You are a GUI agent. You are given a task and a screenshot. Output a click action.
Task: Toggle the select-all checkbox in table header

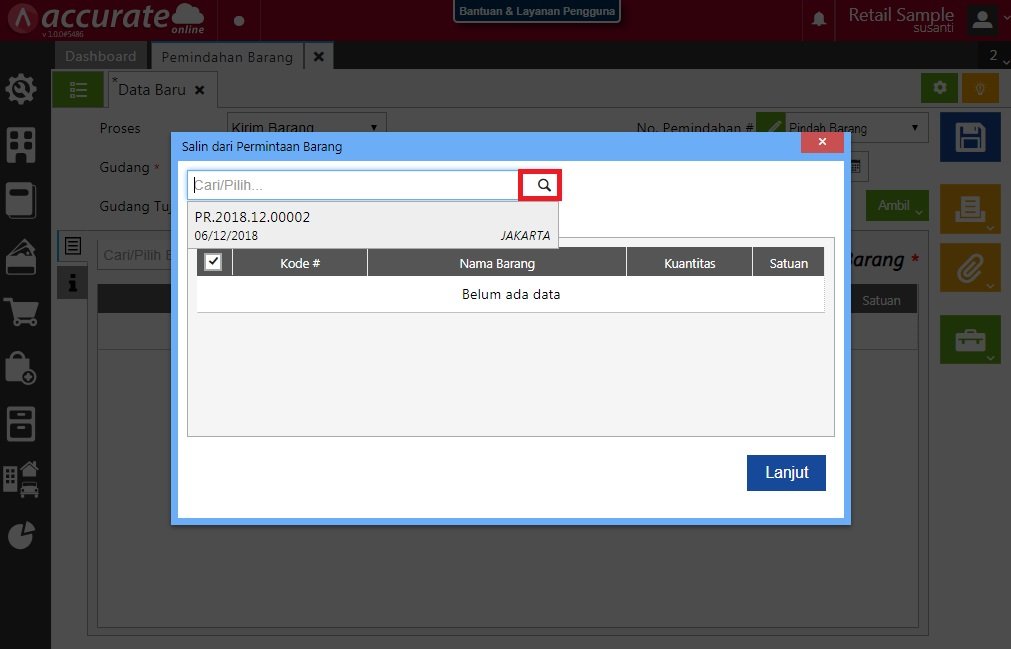coord(213,262)
